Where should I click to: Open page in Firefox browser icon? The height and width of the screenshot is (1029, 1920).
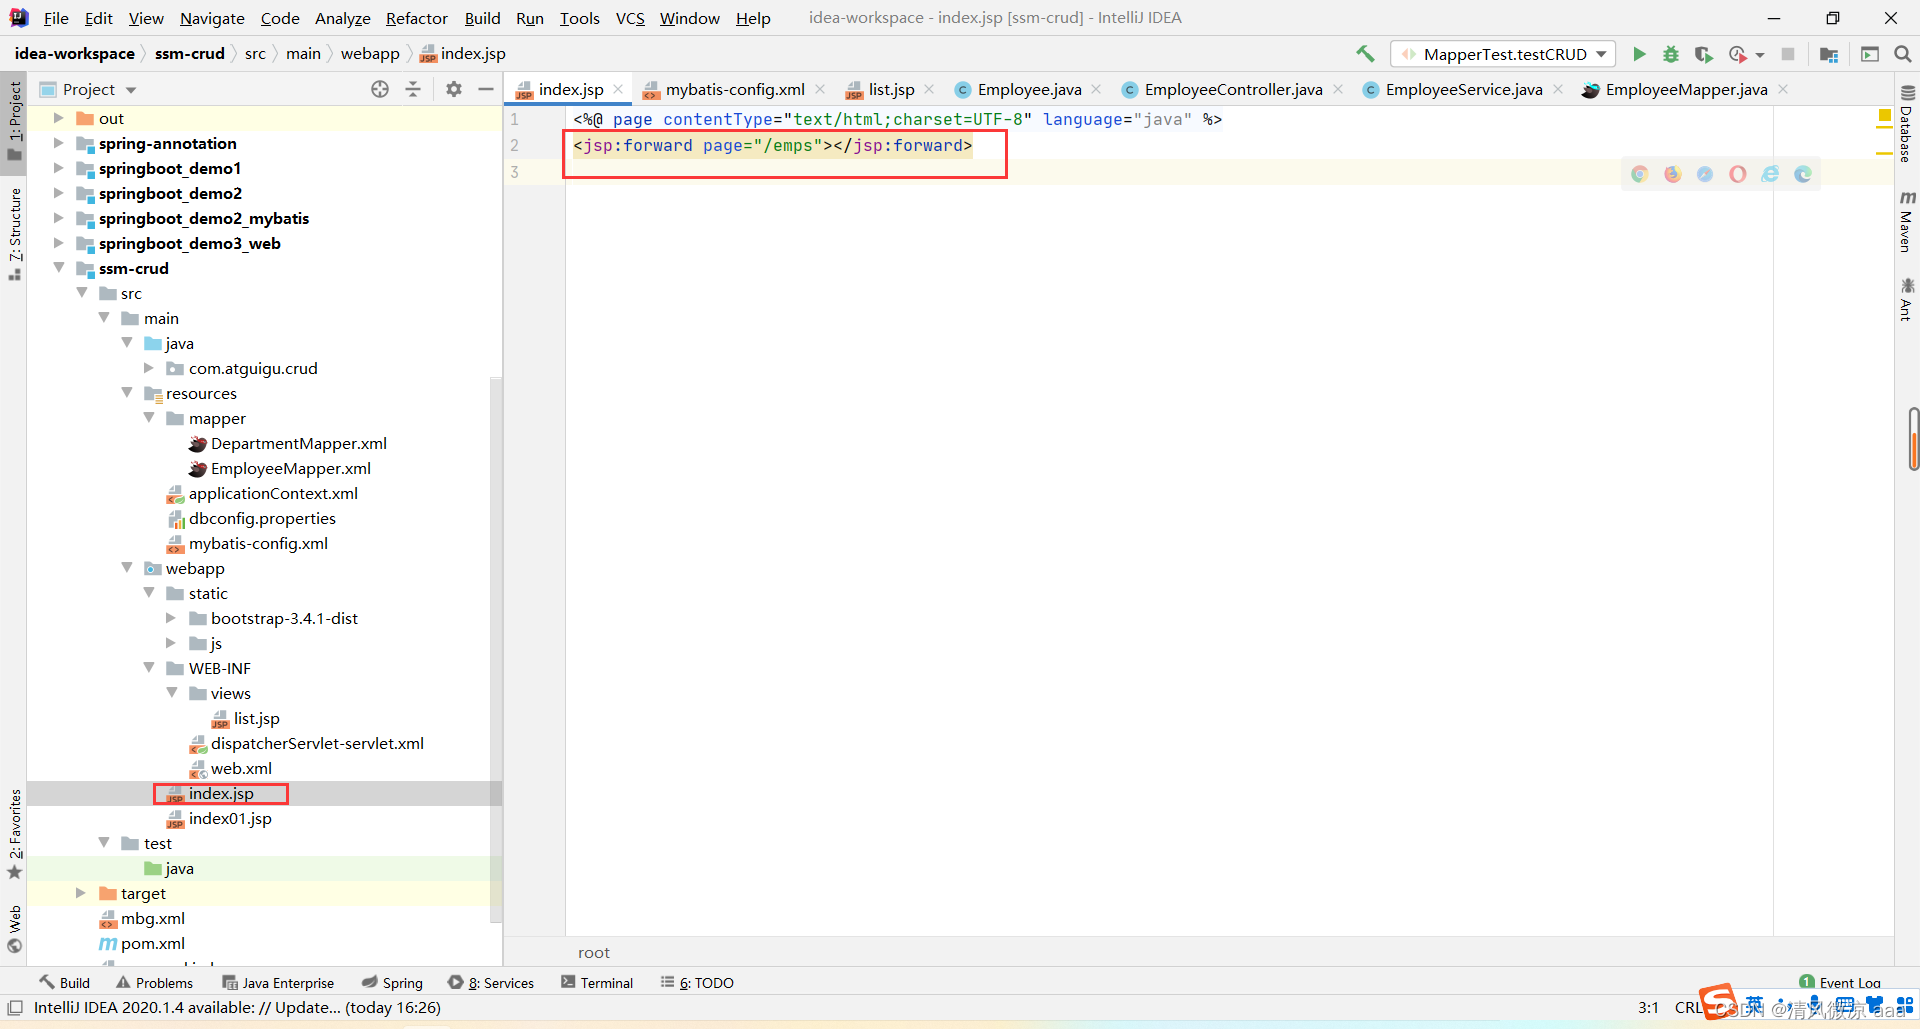pyautogui.click(x=1673, y=174)
